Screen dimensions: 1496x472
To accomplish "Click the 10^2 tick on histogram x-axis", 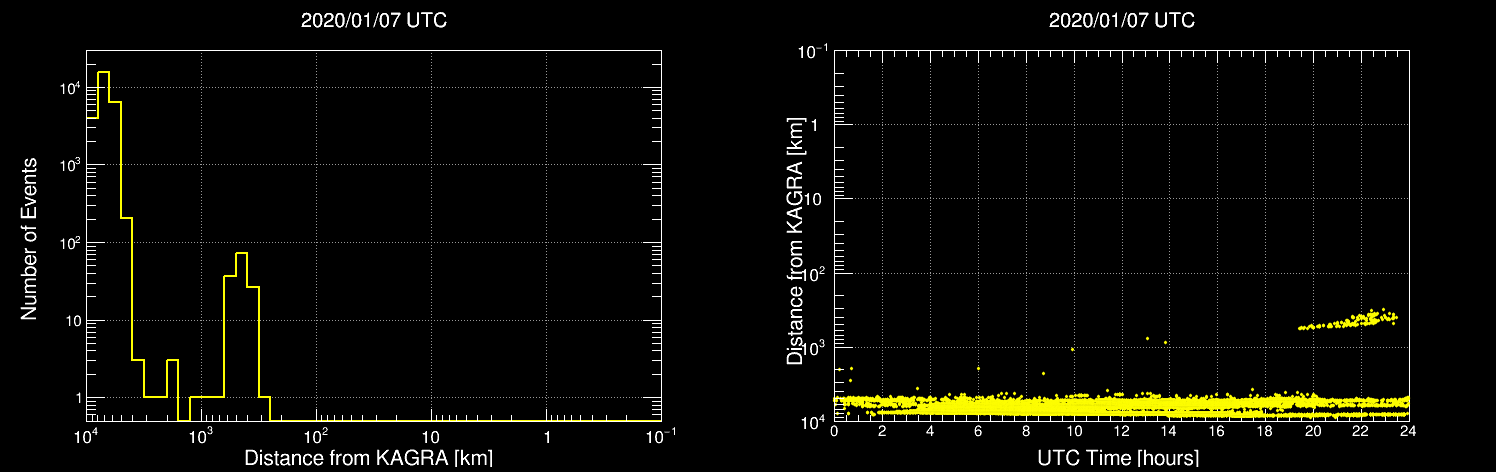I will click(316, 435).
